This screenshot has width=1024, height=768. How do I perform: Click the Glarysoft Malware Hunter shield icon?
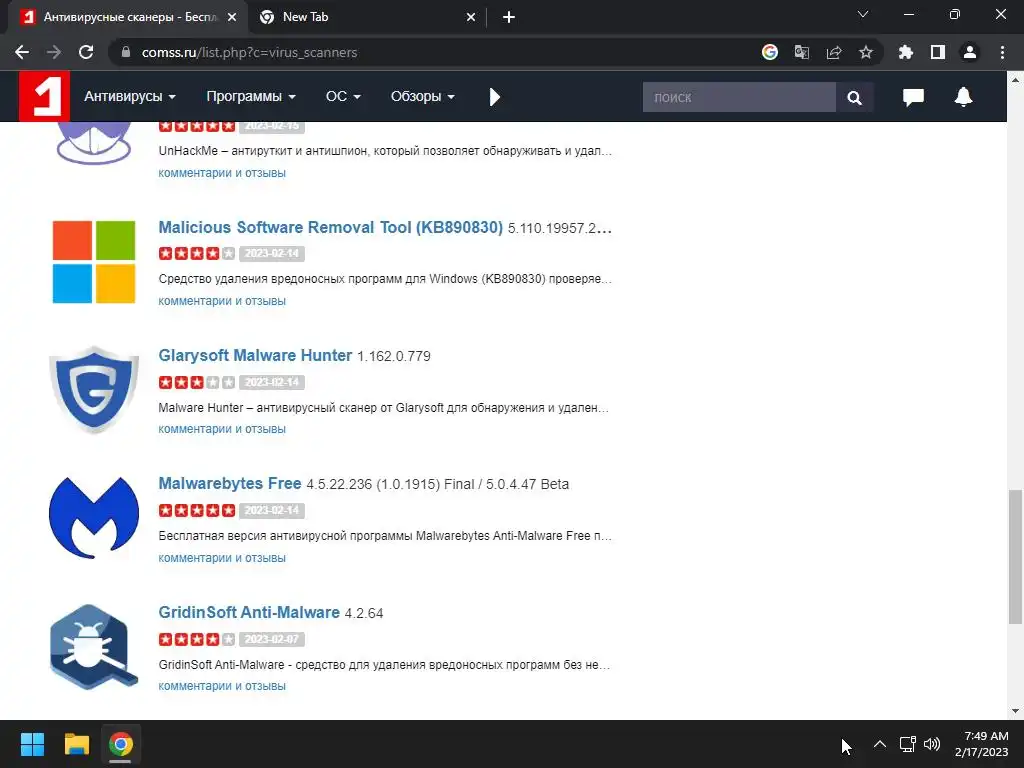(94, 390)
